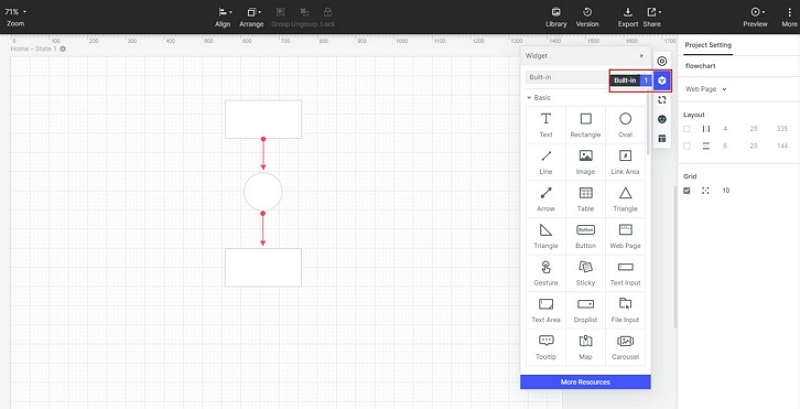Add a Sticky note widget

[x=585, y=273]
